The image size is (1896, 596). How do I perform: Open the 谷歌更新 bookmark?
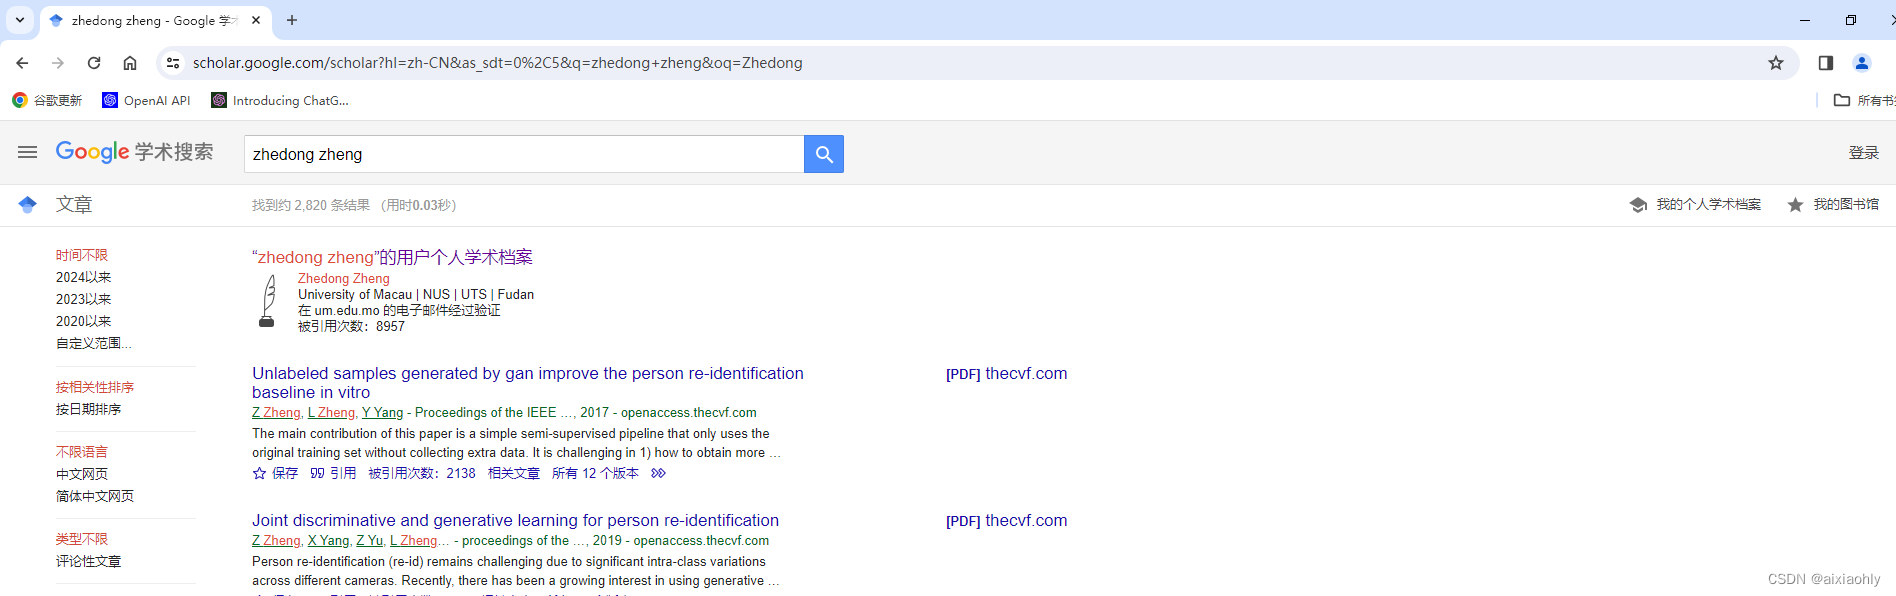[47, 100]
